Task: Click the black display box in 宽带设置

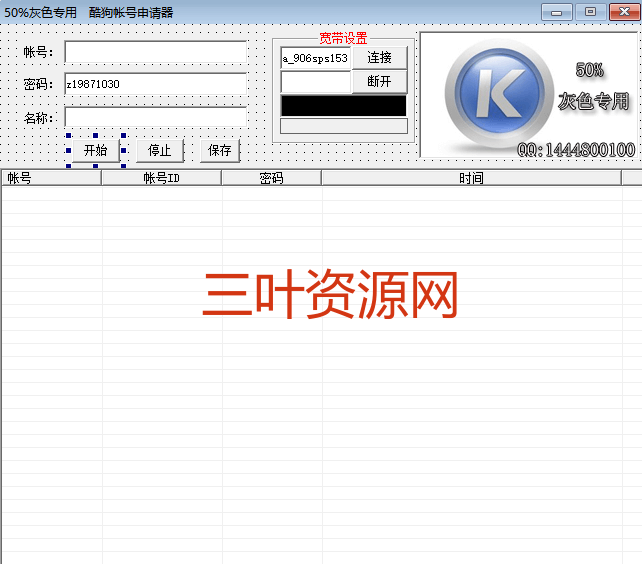Action: [344, 106]
